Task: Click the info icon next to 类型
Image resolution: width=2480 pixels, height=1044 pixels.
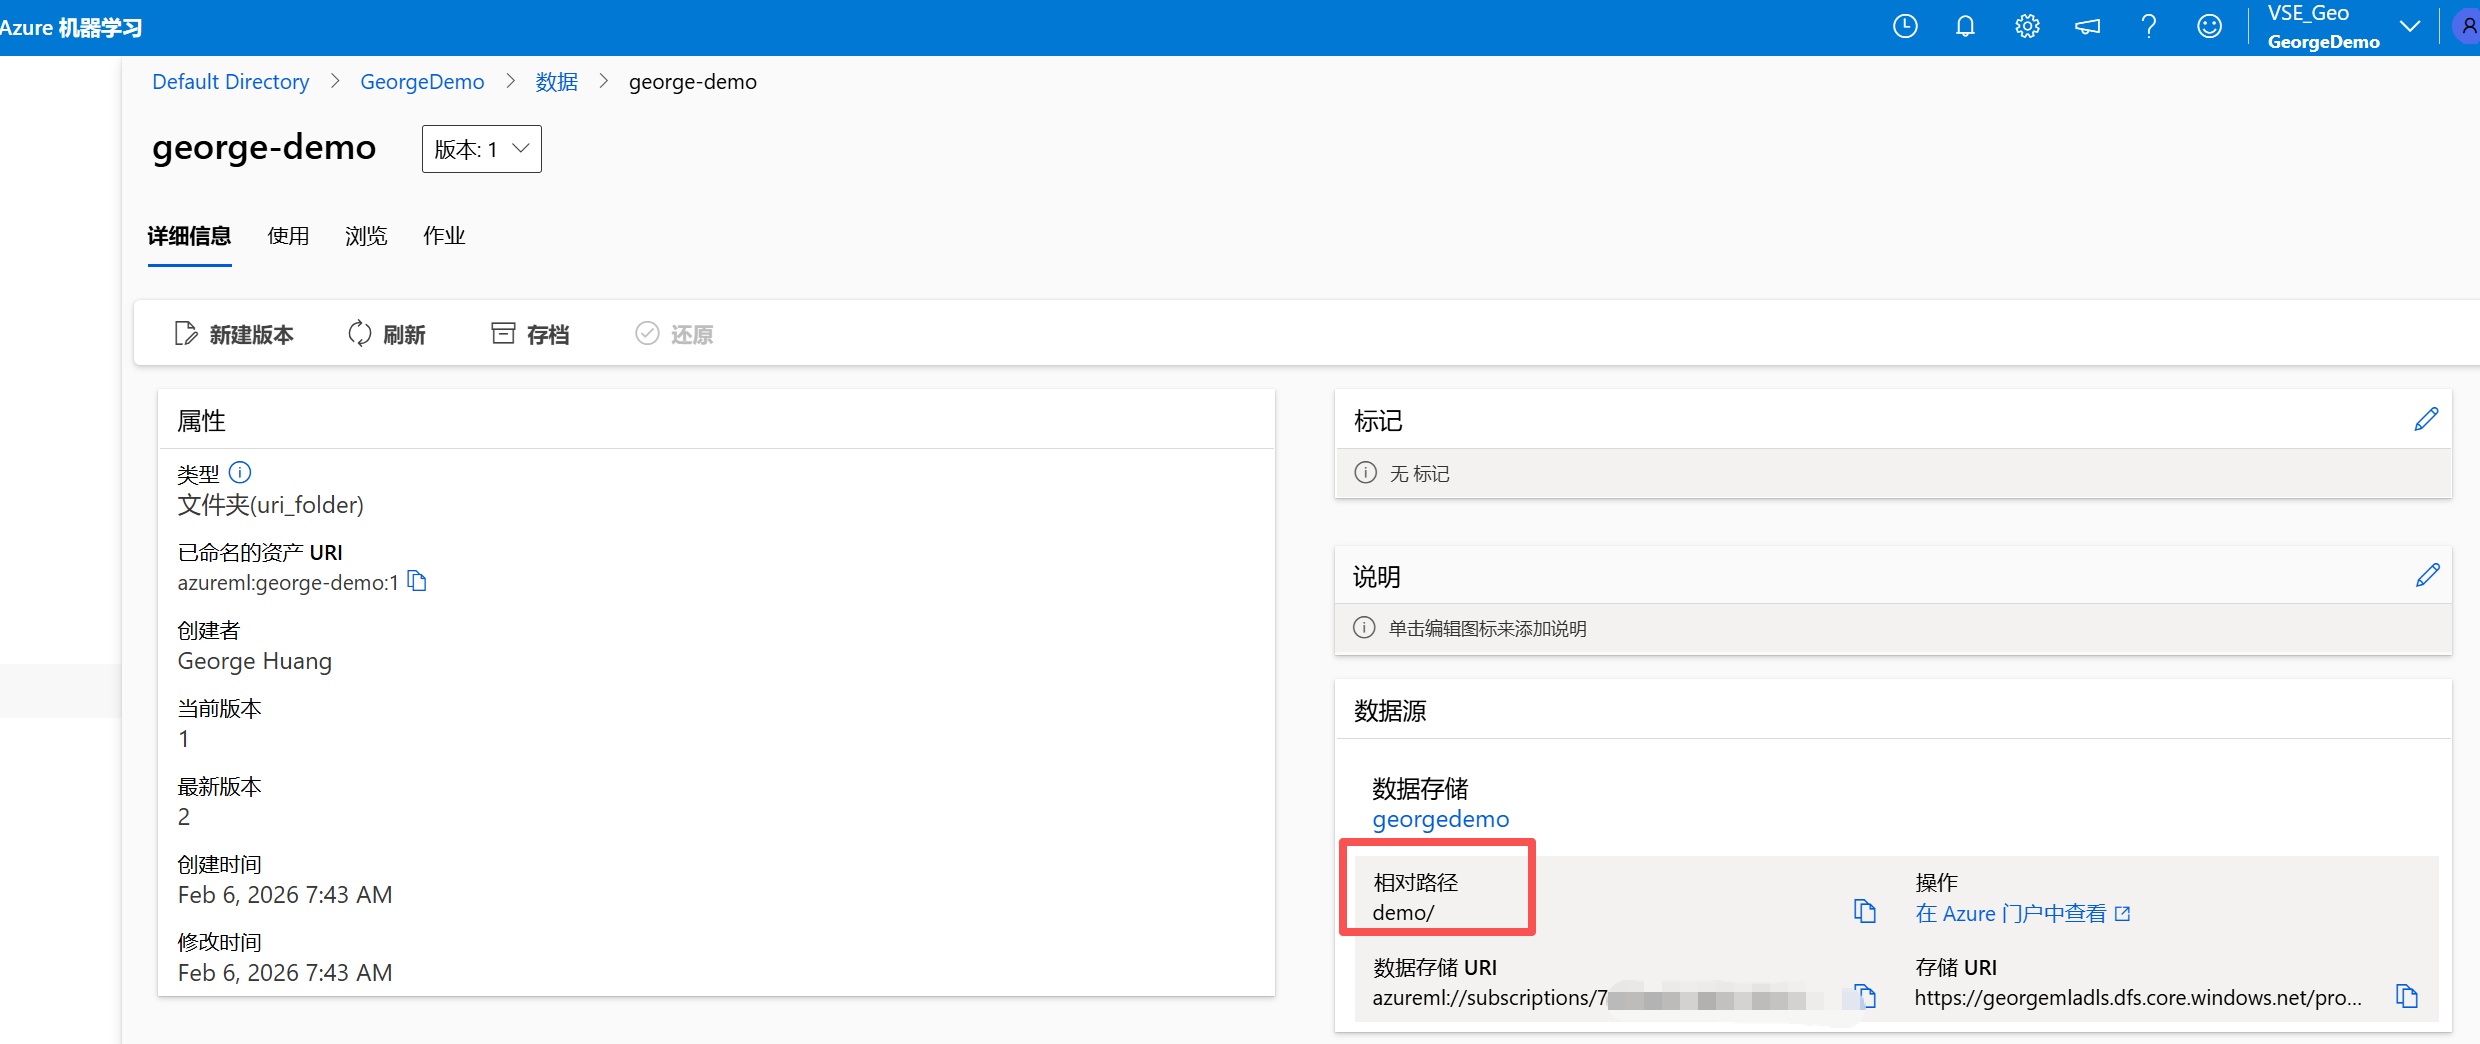Action: tap(240, 472)
